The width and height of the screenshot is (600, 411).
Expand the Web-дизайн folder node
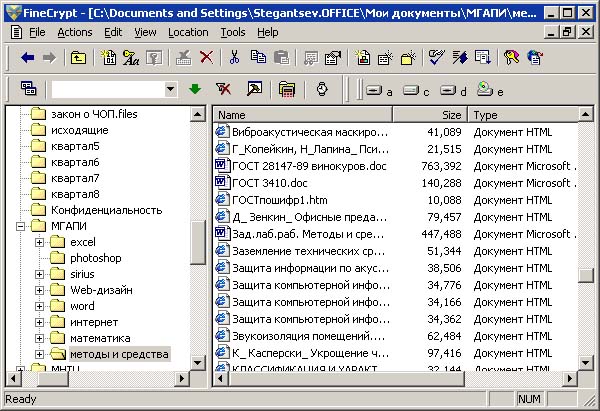pos(39,290)
